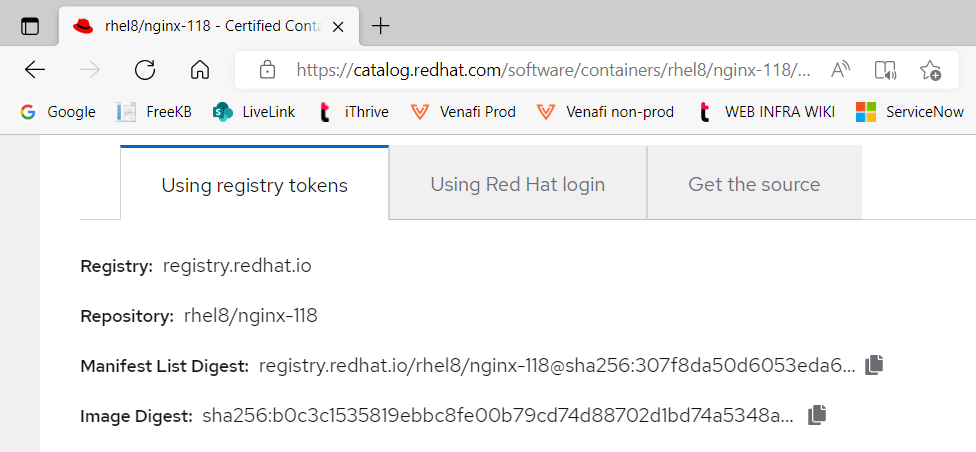
Task: Add this page to favorites
Action: pos(930,70)
